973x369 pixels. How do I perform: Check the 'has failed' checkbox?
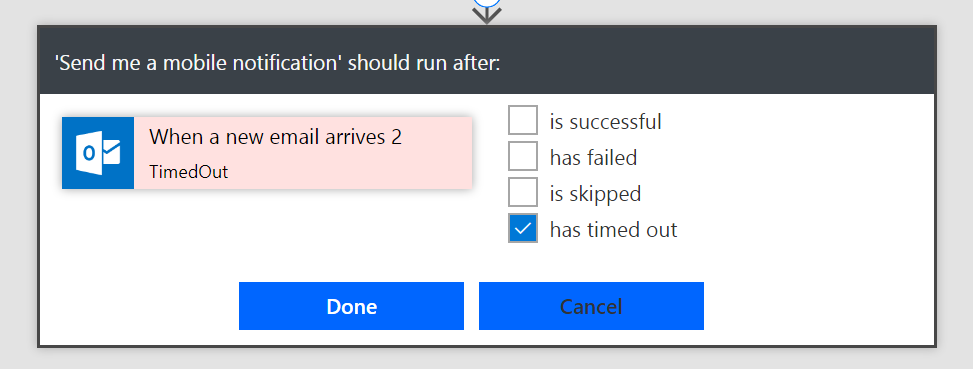pos(522,156)
